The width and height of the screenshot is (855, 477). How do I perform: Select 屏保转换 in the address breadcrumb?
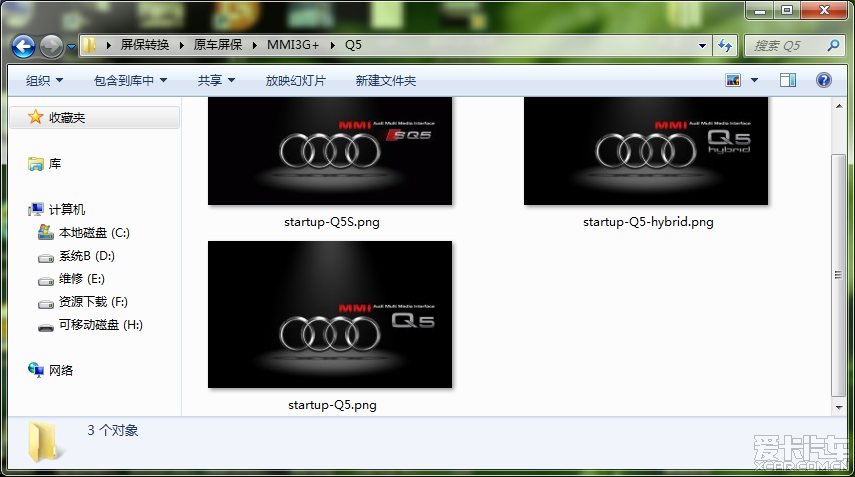point(144,45)
